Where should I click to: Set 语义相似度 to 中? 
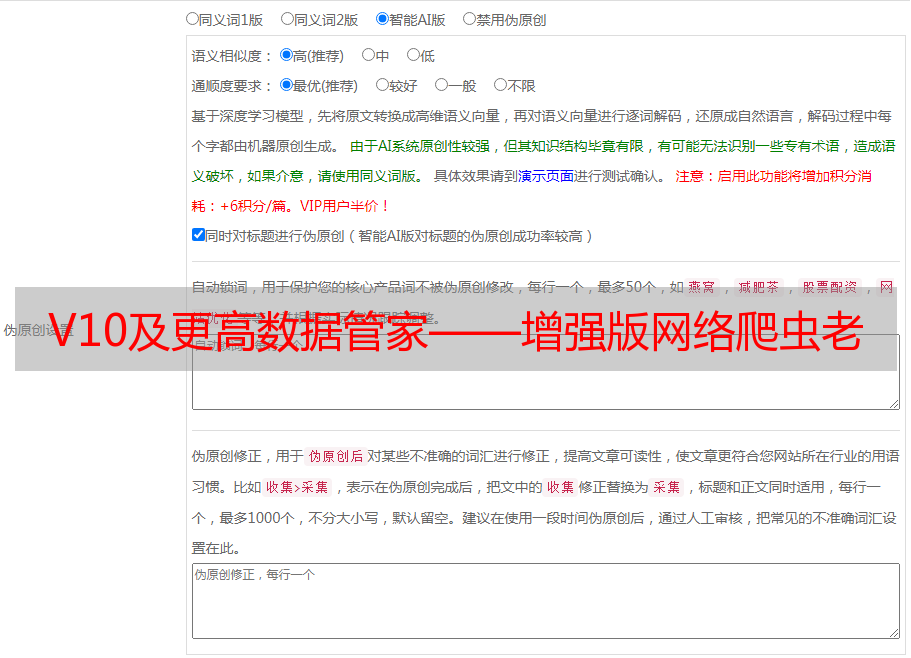click(368, 55)
